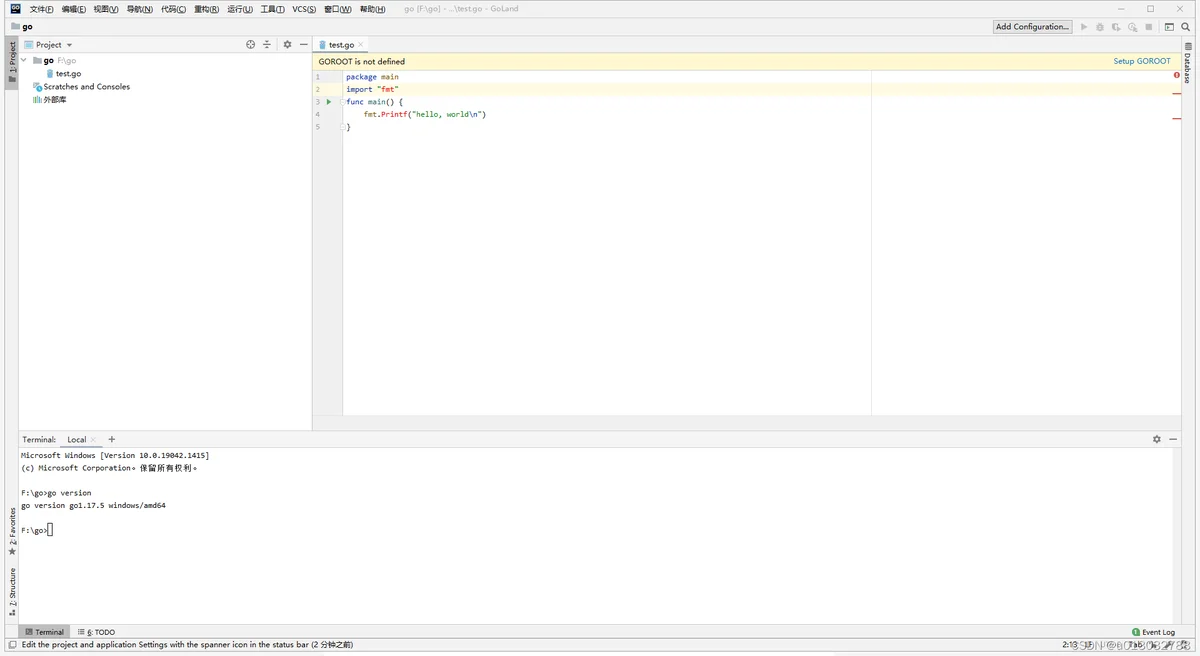1200x656 pixels.
Task: Open the 工具(T) menu
Action: click(272, 9)
